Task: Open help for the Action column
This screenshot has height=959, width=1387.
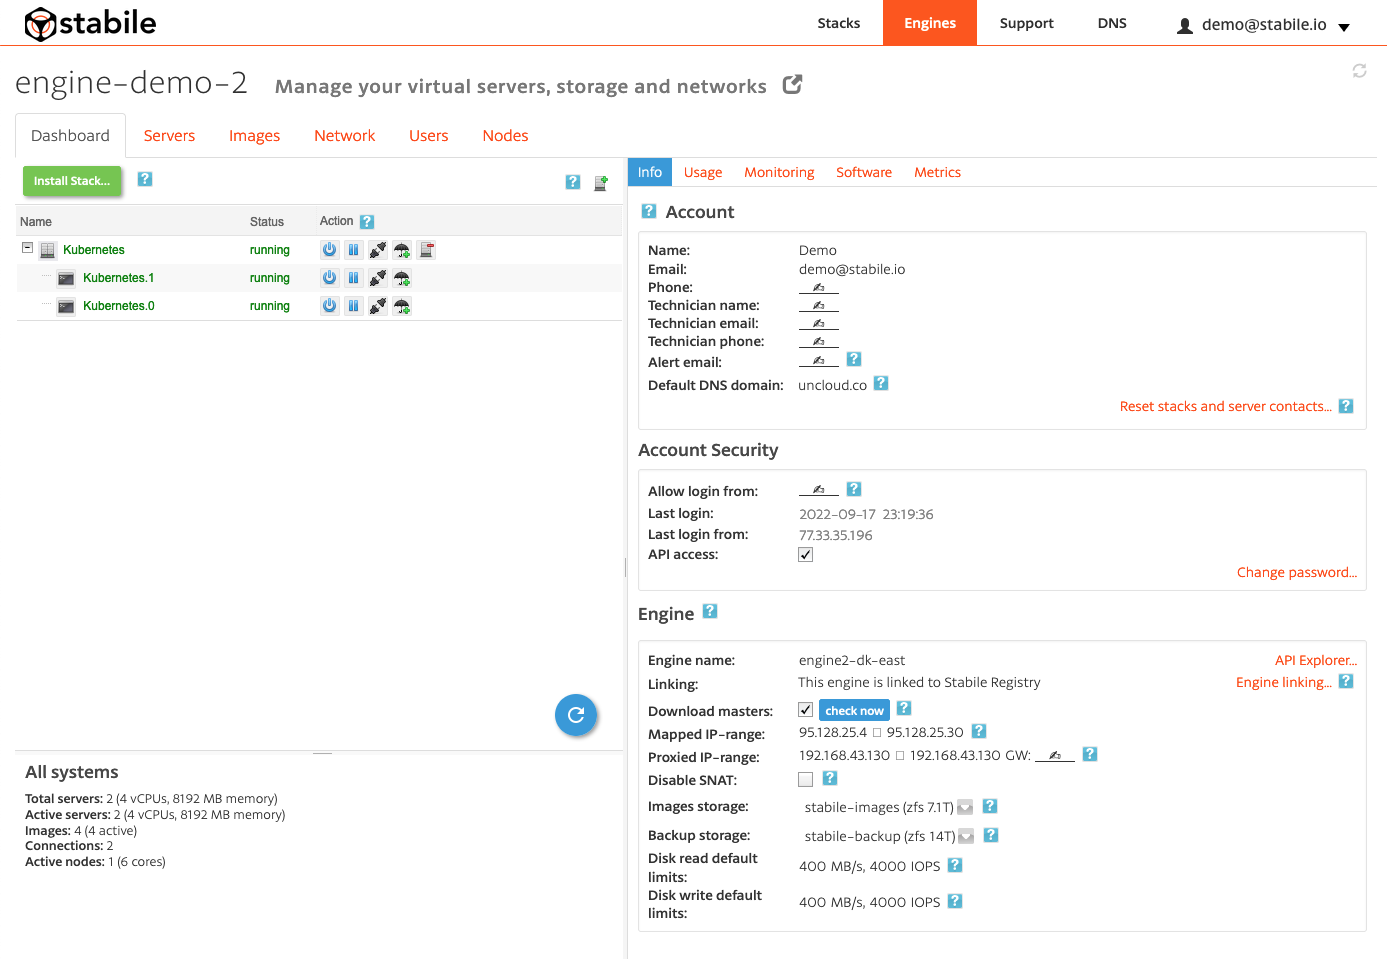Action: pyautogui.click(x=367, y=222)
